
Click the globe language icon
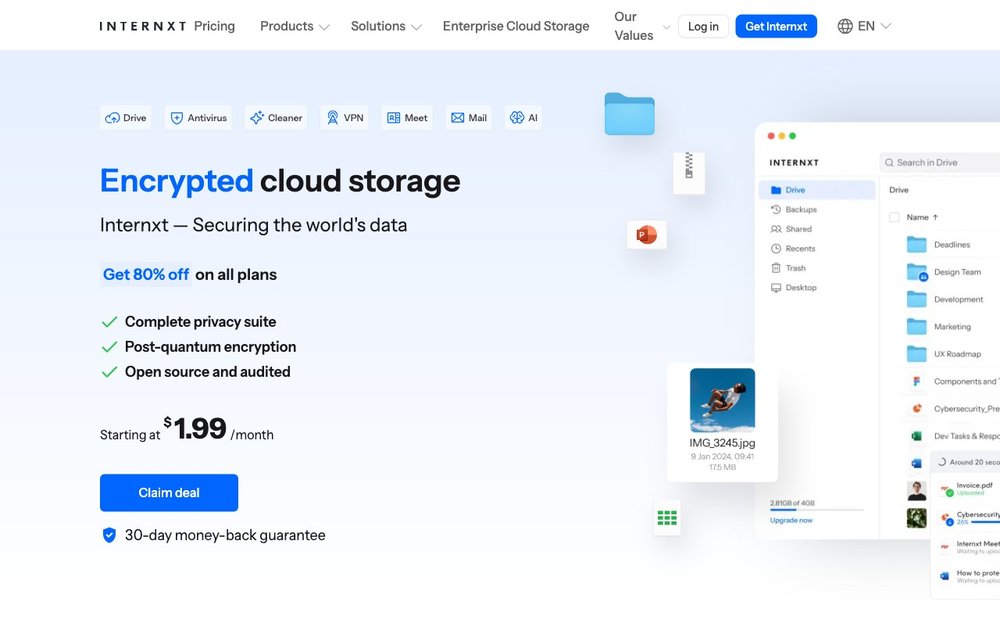pos(845,26)
